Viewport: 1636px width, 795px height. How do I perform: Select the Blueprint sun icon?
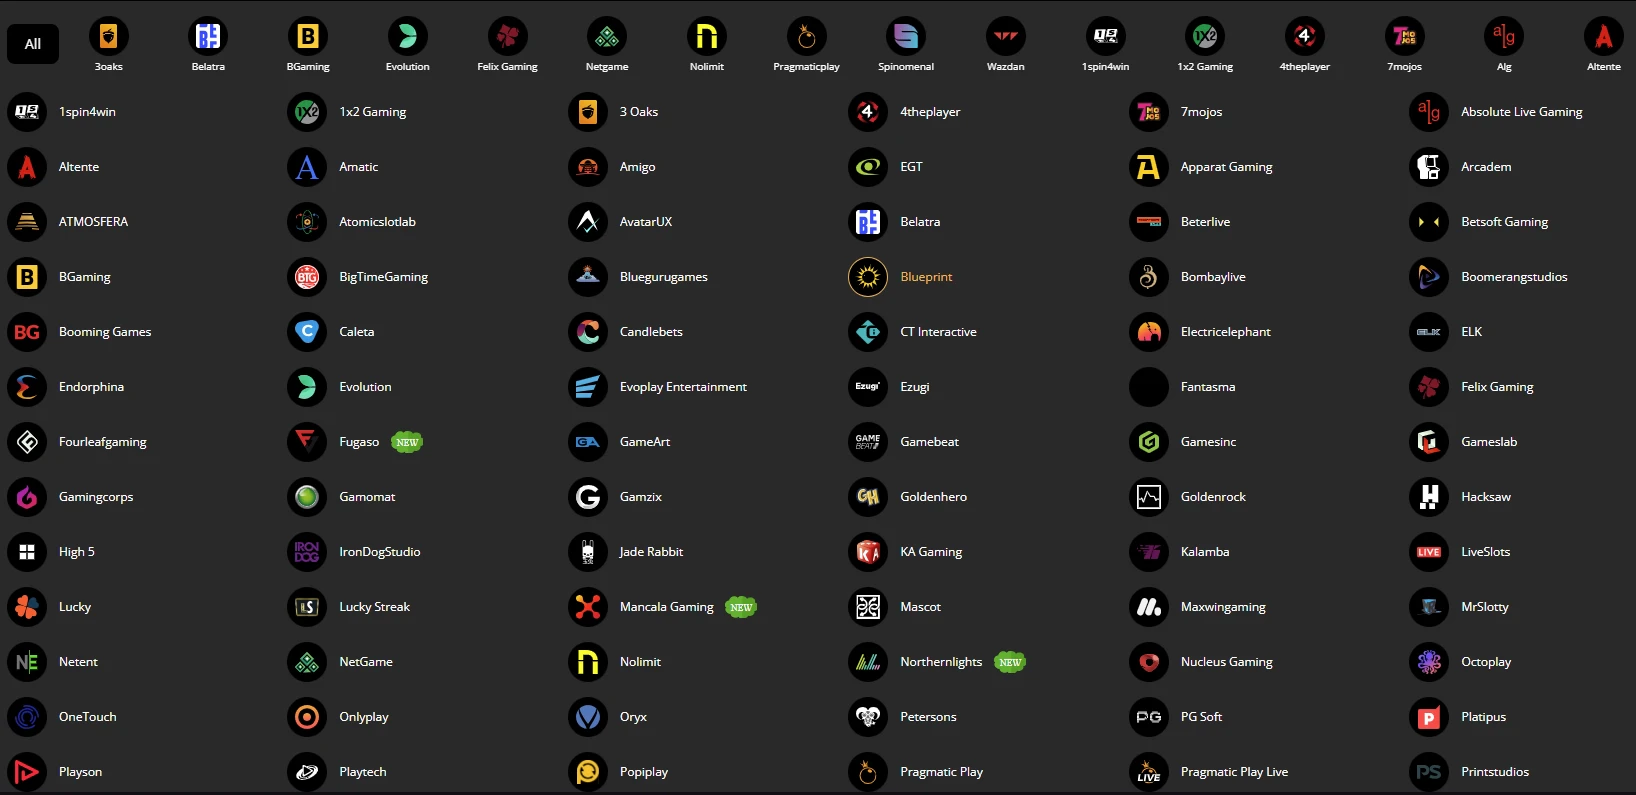tap(868, 277)
